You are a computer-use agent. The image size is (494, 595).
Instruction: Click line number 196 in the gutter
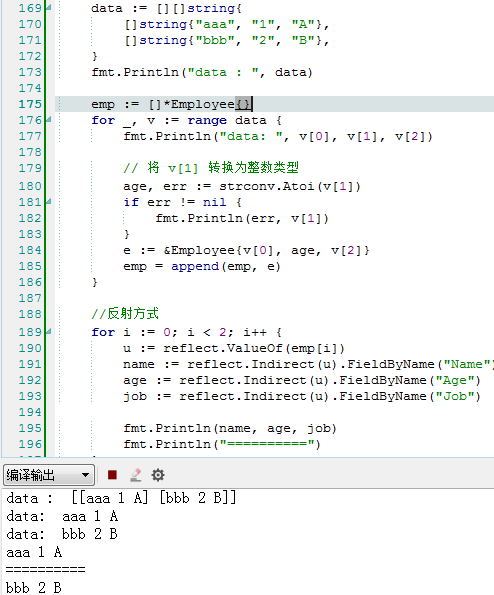pyautogui.click(x=30, y=444)
